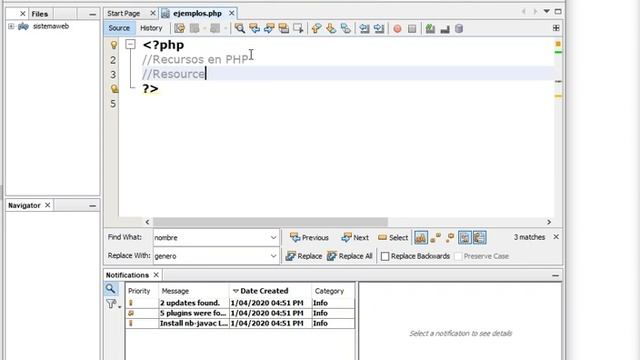Open the Find What dropdown
Screen dimensions: 640x360
coord(273,238)
